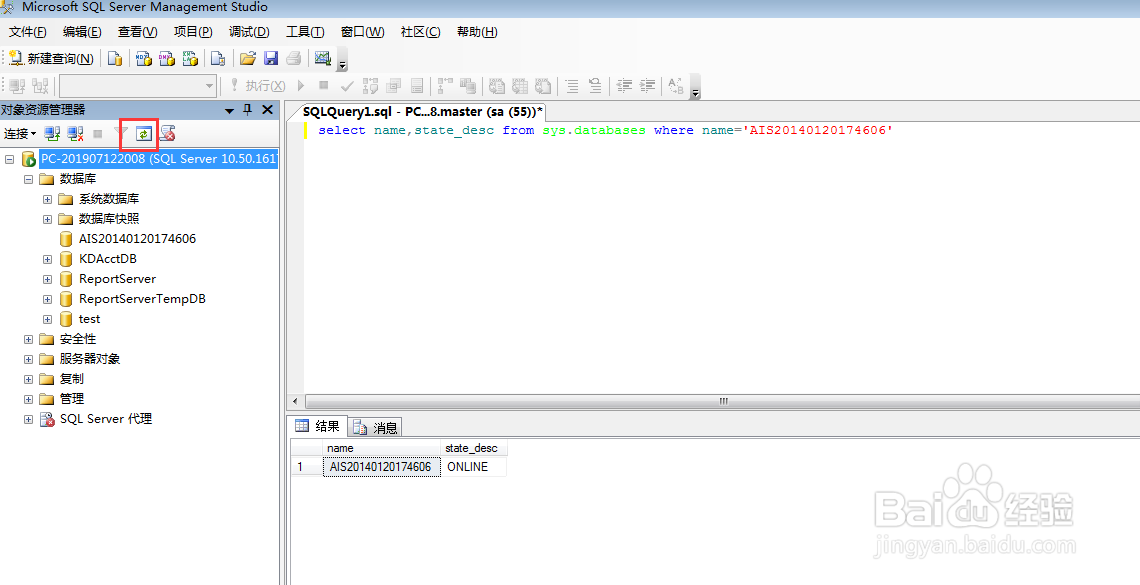
Task: Click the green debug play arrow
Action: pyautogui.click(x=301, y=86)
